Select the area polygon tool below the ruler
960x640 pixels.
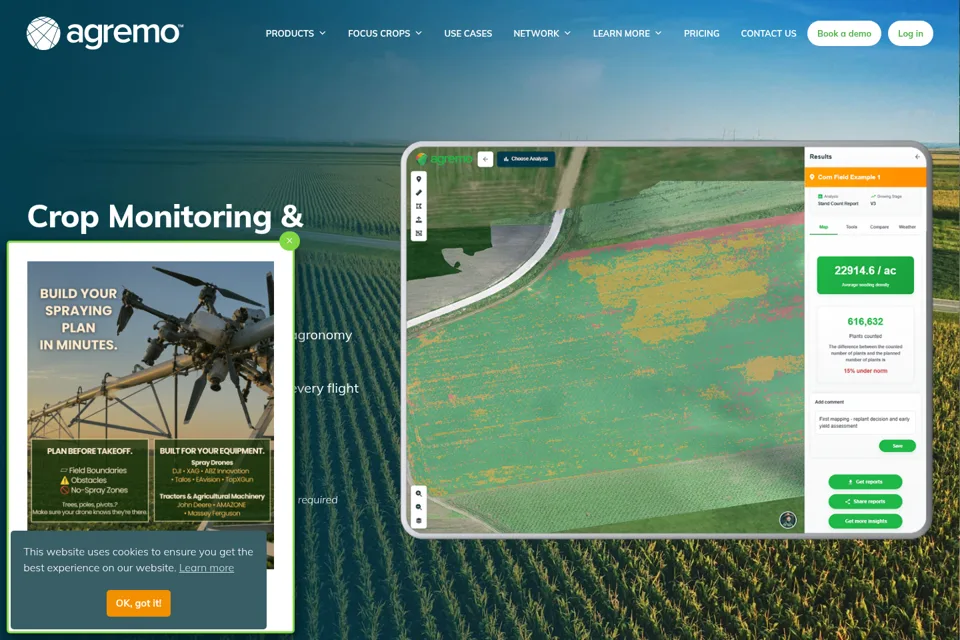[419, 206]
